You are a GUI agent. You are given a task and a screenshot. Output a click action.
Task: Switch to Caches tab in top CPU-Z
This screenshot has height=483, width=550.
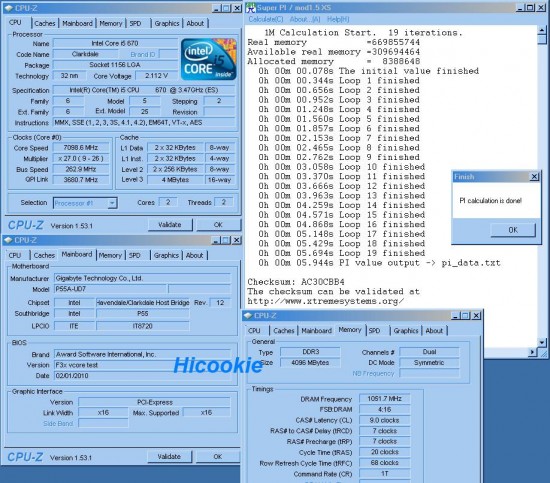pyautogui.click(x=45, y=24)
